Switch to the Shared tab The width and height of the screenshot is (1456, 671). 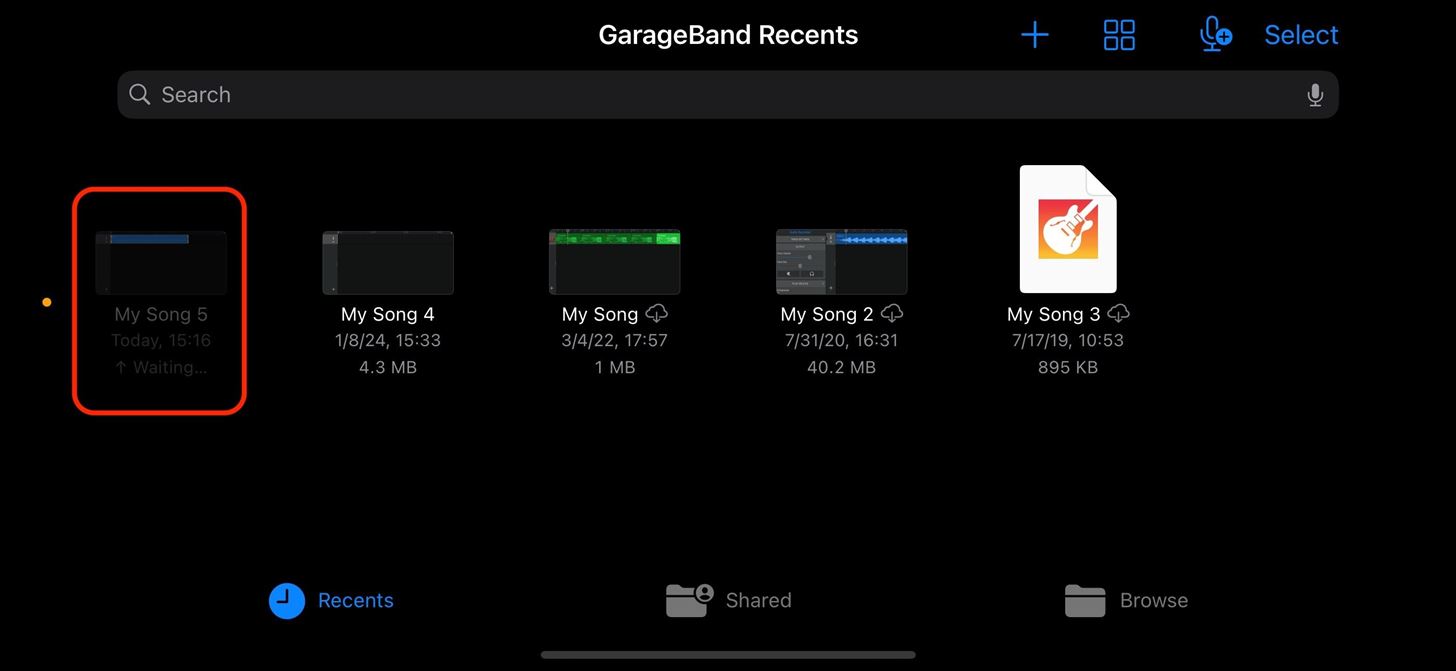[x=729, y=601]
